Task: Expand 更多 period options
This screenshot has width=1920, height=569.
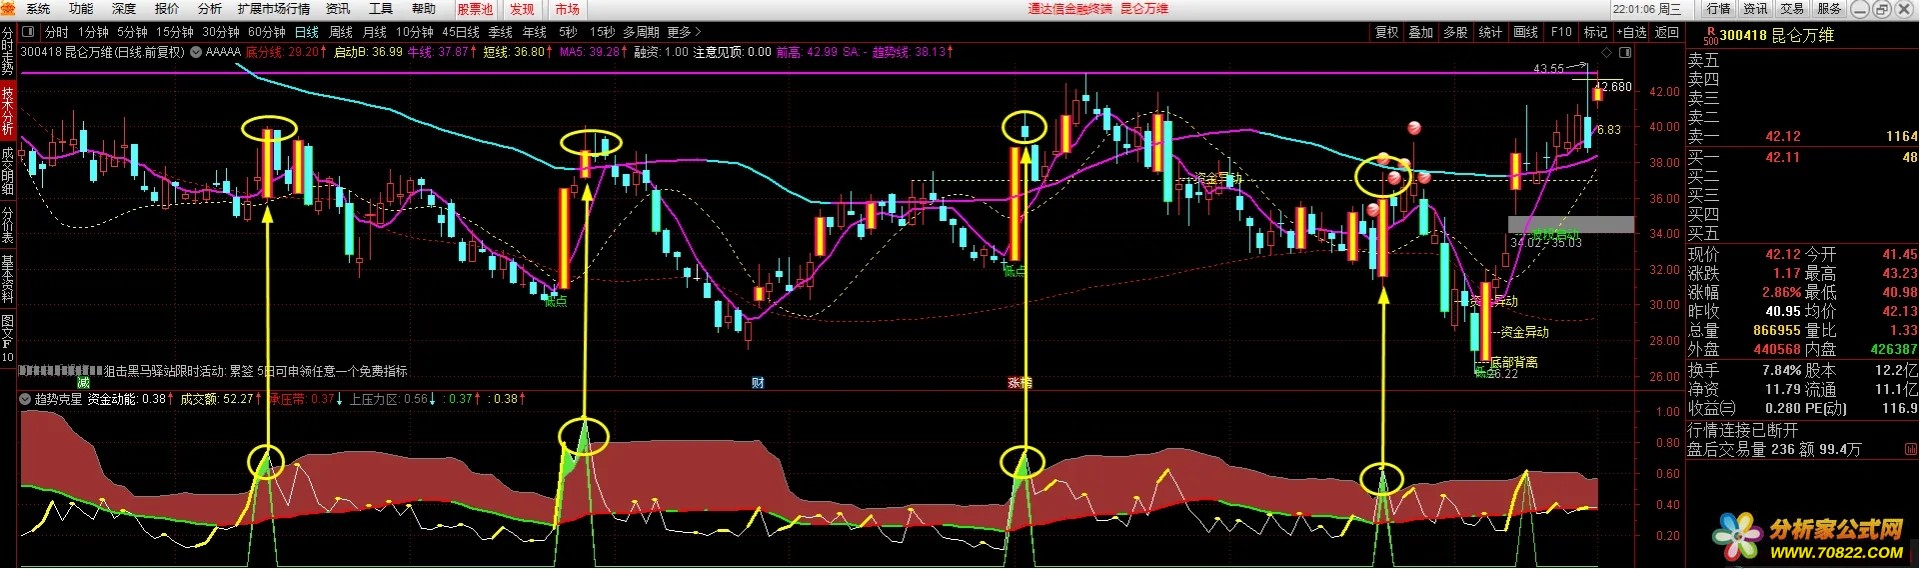Action: [684, 32]
